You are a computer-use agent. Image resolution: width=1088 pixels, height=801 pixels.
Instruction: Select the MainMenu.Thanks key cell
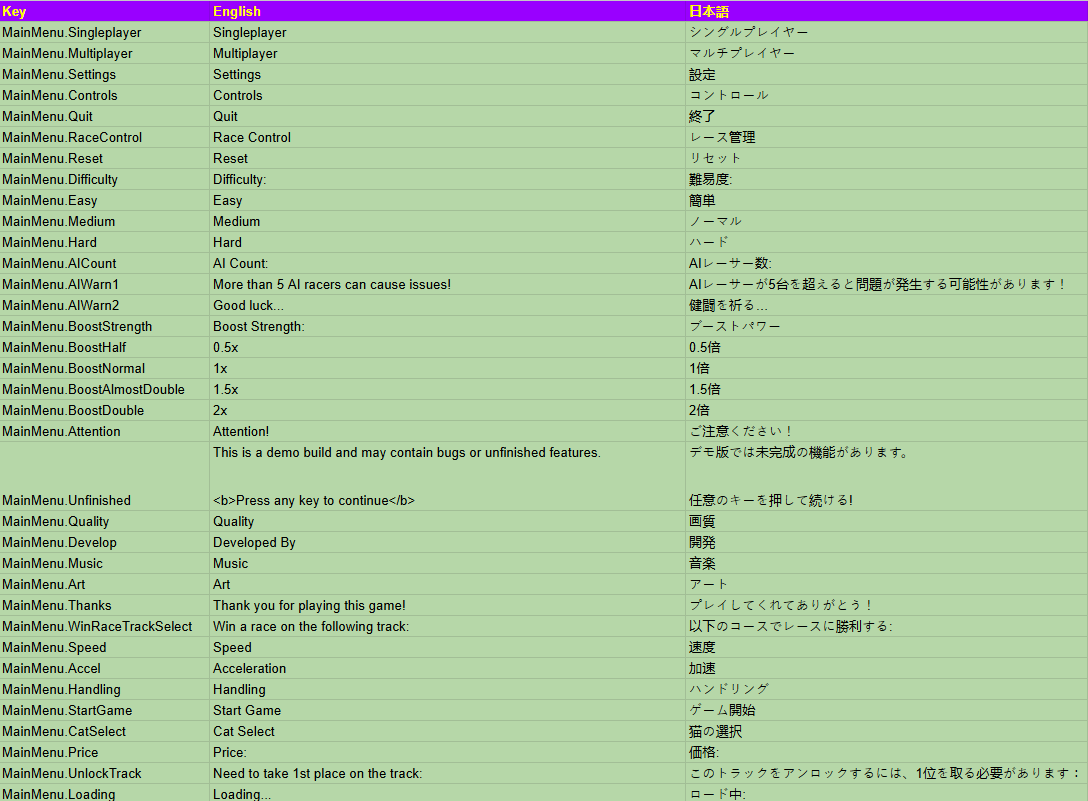pos(105,605)
